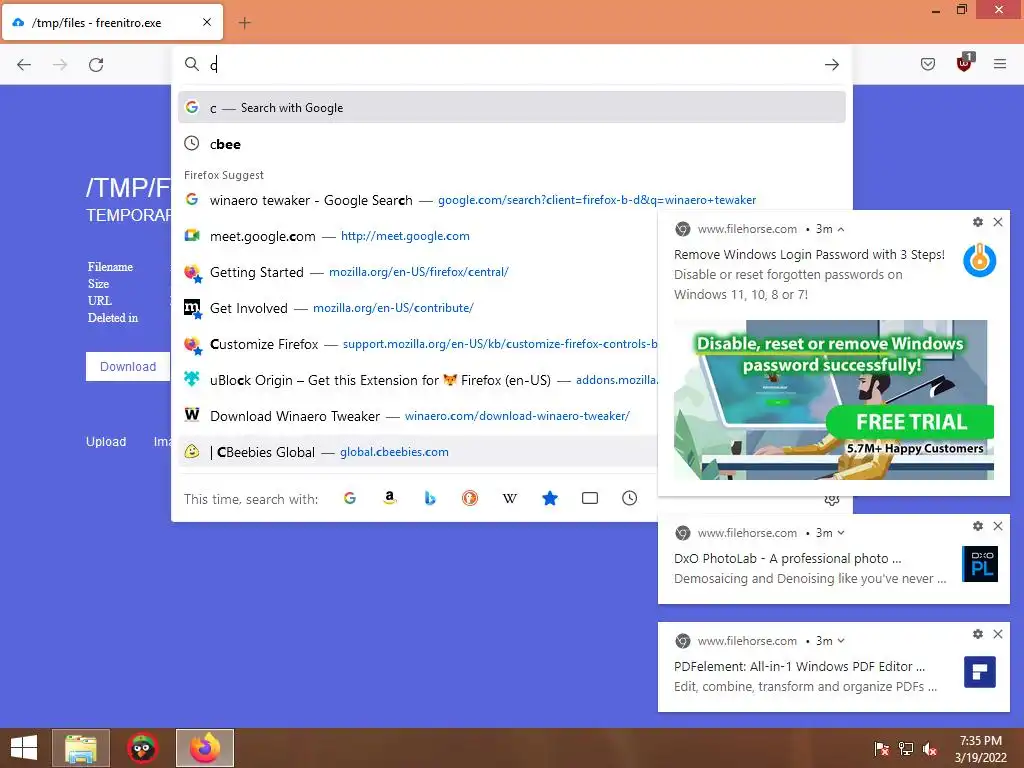Open settings of Windows Login Password notification
1024x768 pixels.
coord(978,222)
